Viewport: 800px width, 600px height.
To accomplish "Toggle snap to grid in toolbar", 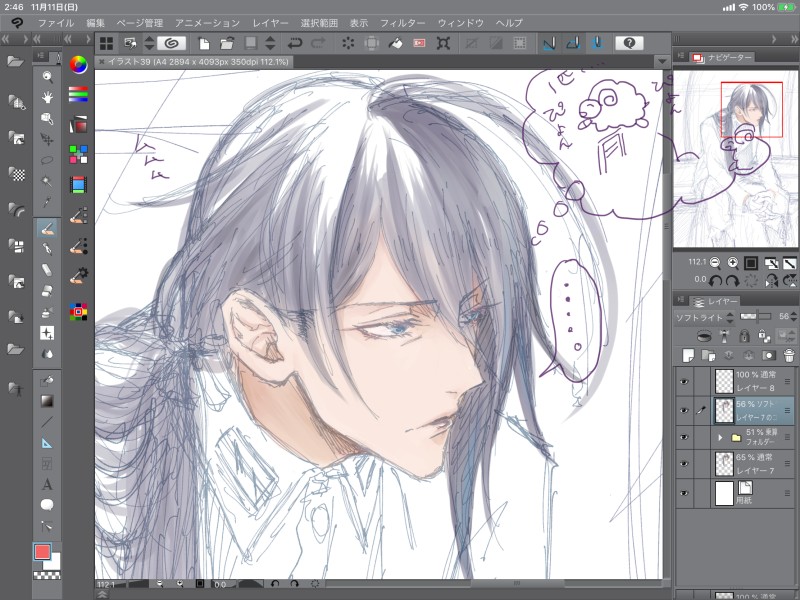I will point(597,43).
